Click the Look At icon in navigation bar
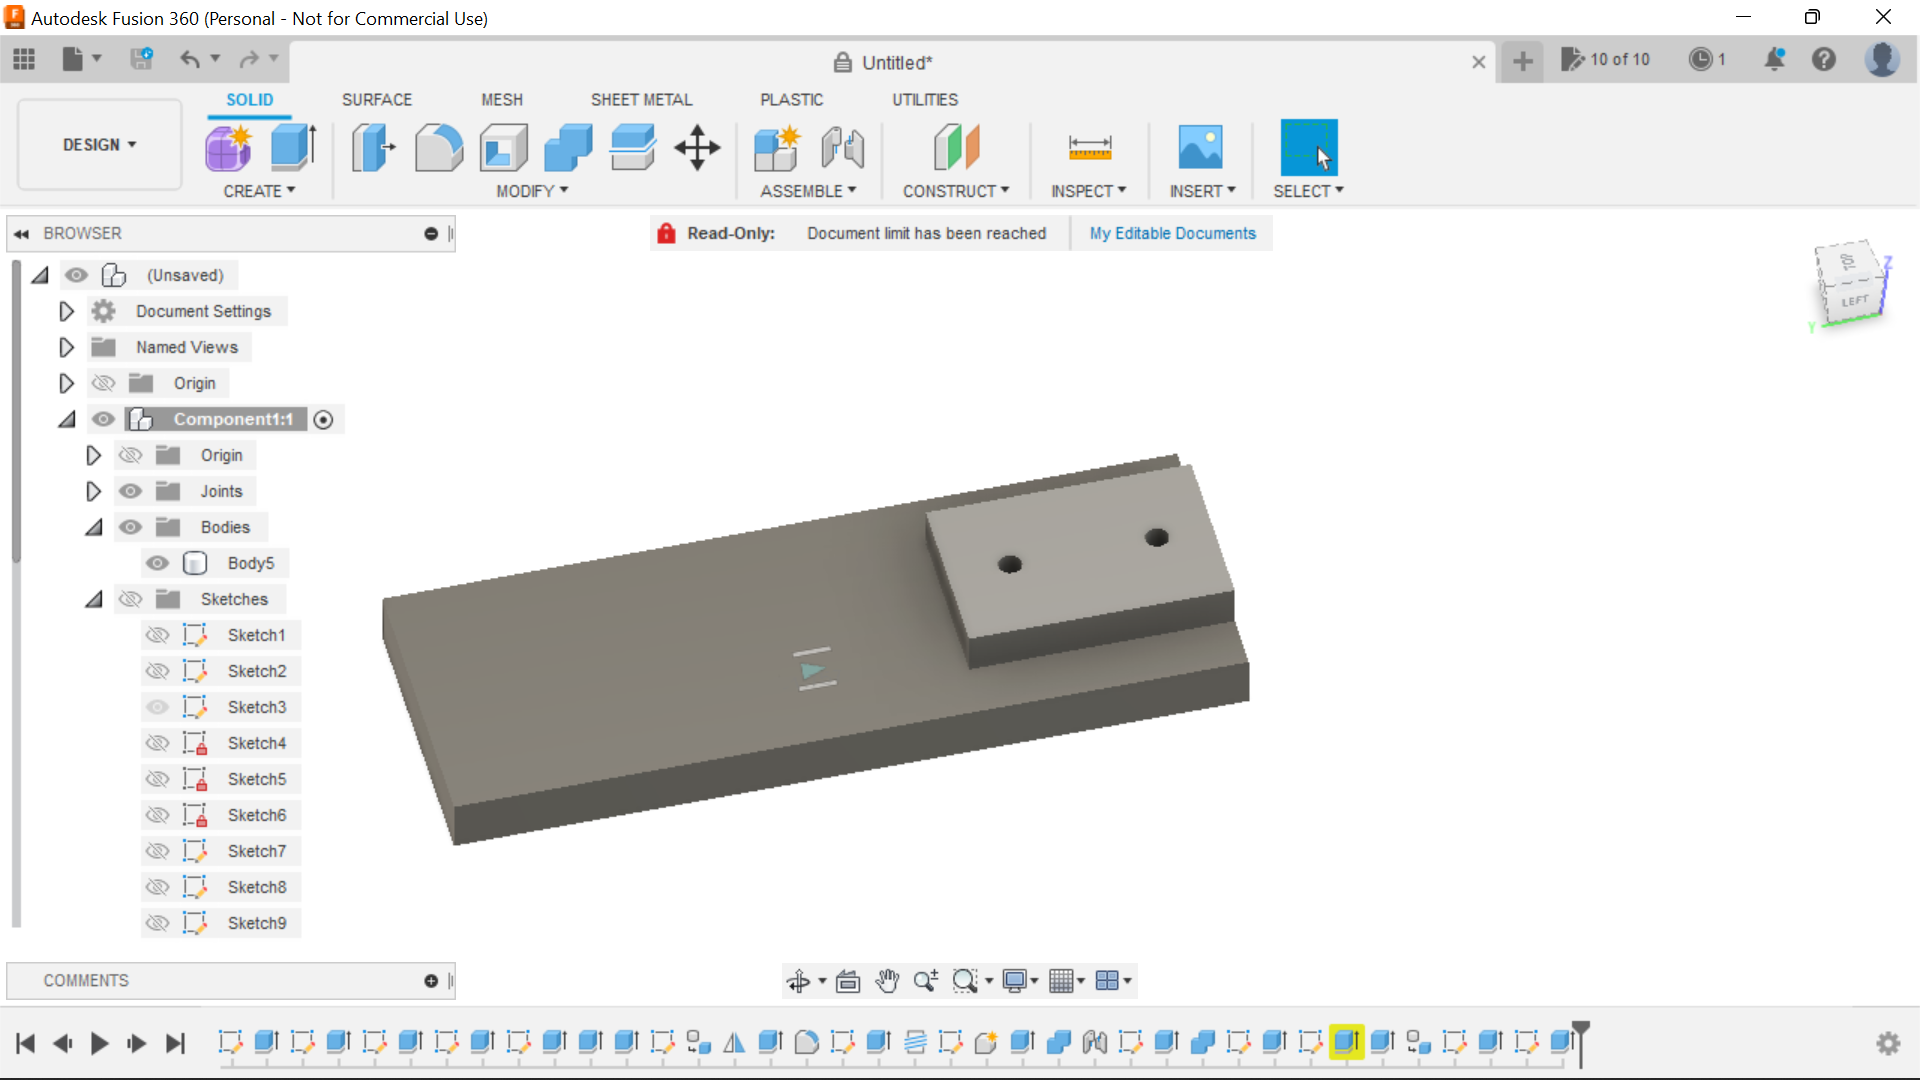Screen dimensions: 1920x1080 click(x=848, y=981)
